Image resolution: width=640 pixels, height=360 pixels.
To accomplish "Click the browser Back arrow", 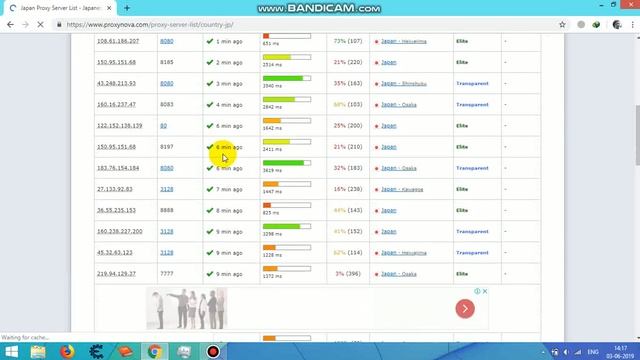I will tap(10, 25).
